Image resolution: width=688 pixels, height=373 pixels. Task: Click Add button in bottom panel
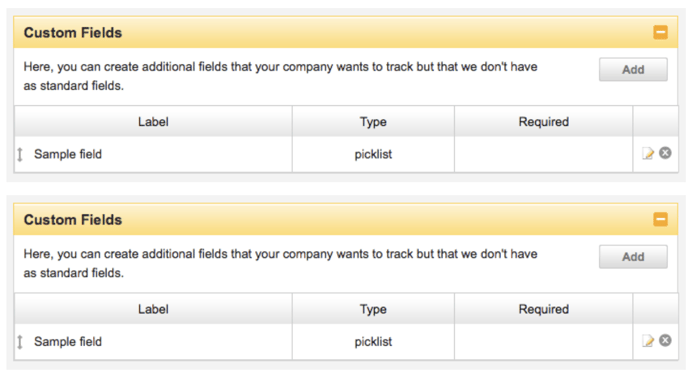point(633,257)
